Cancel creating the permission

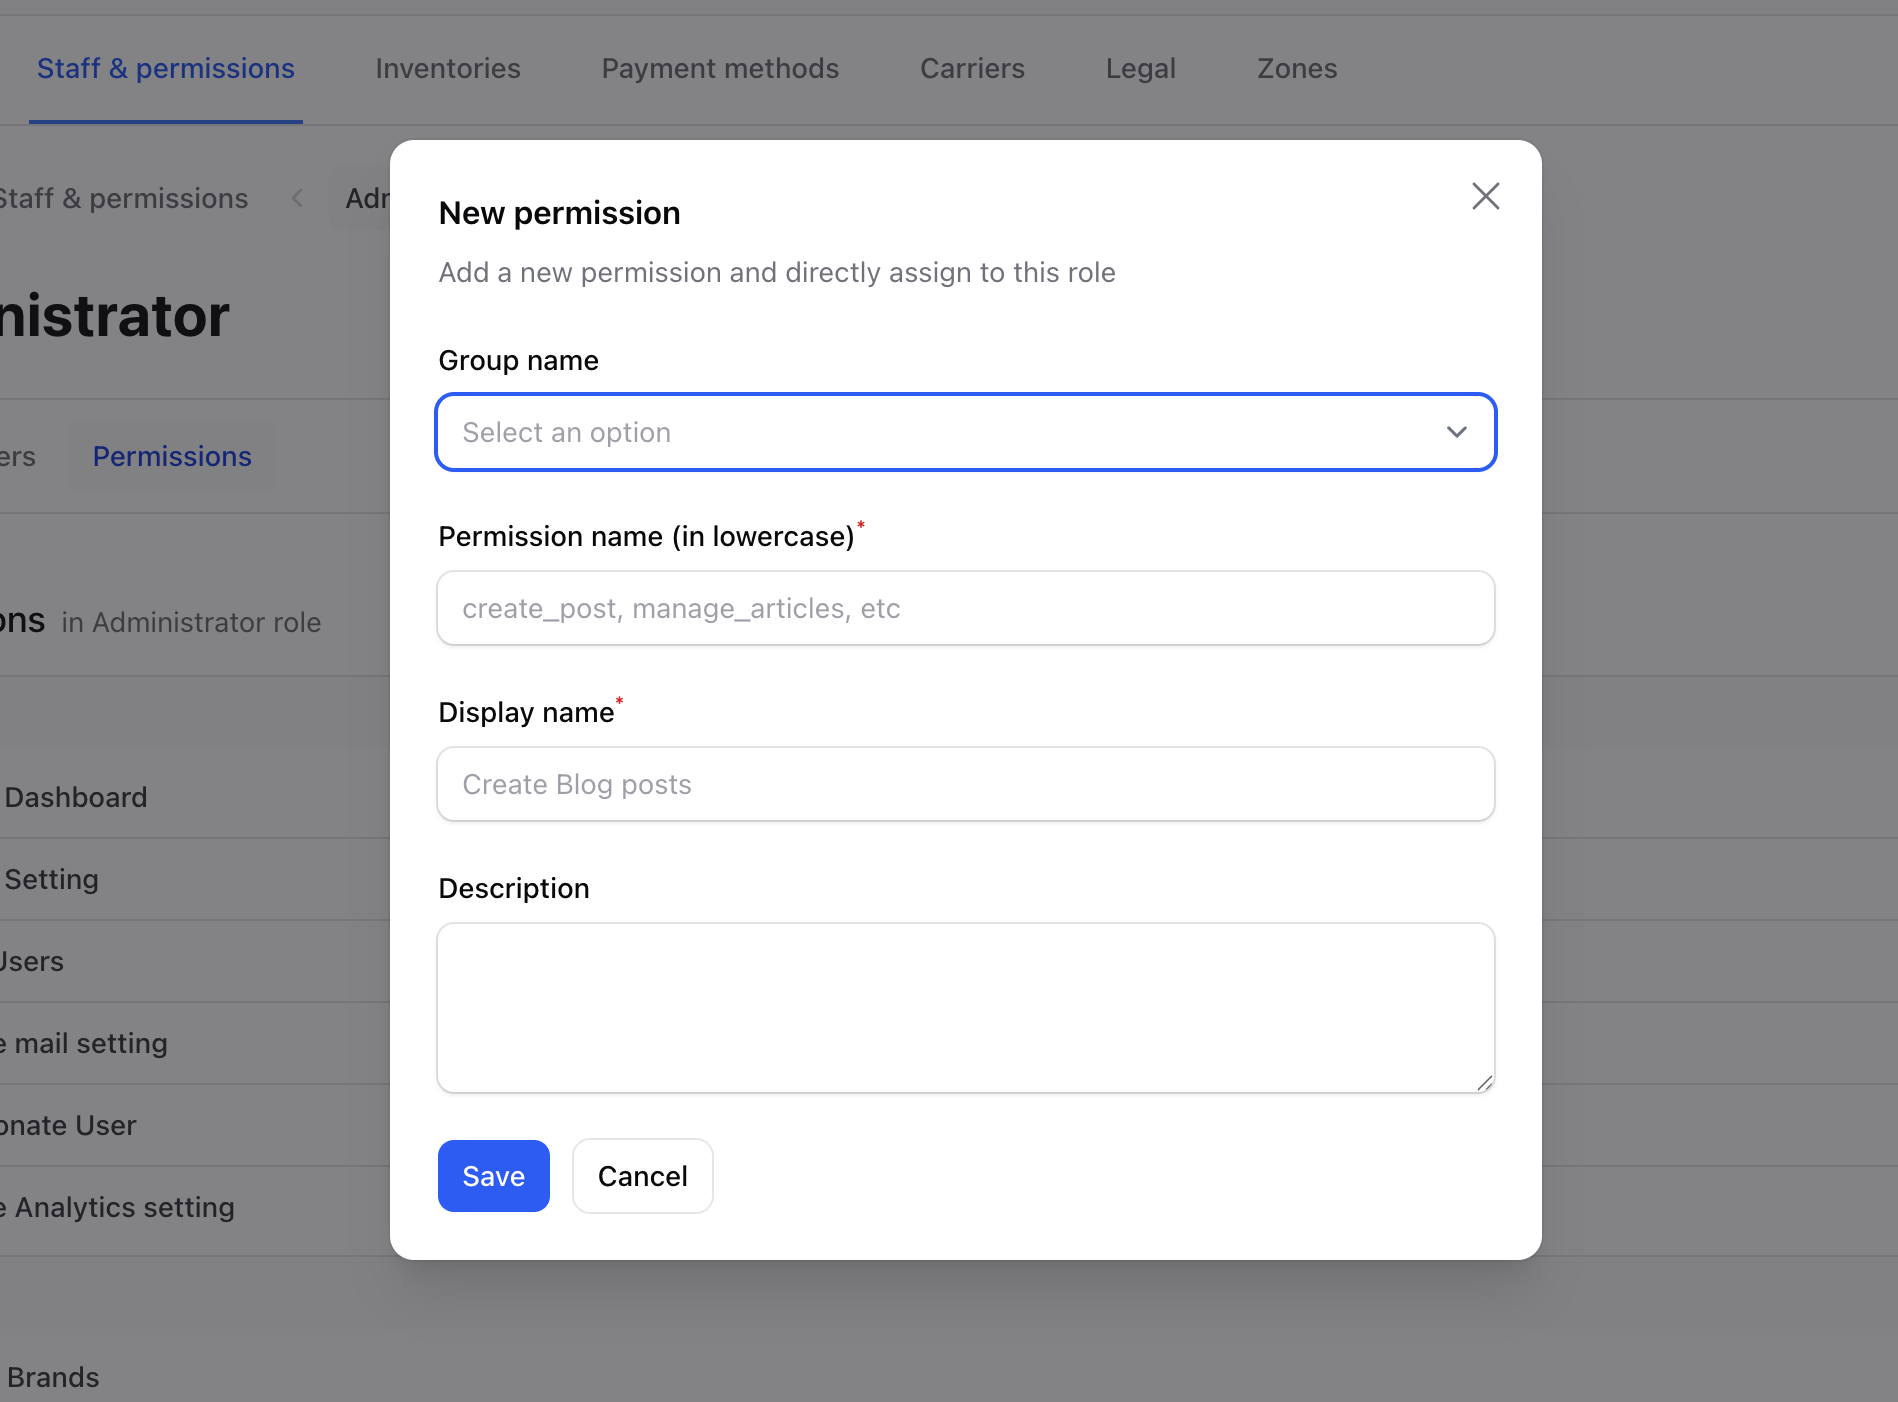pos(642,1176)
